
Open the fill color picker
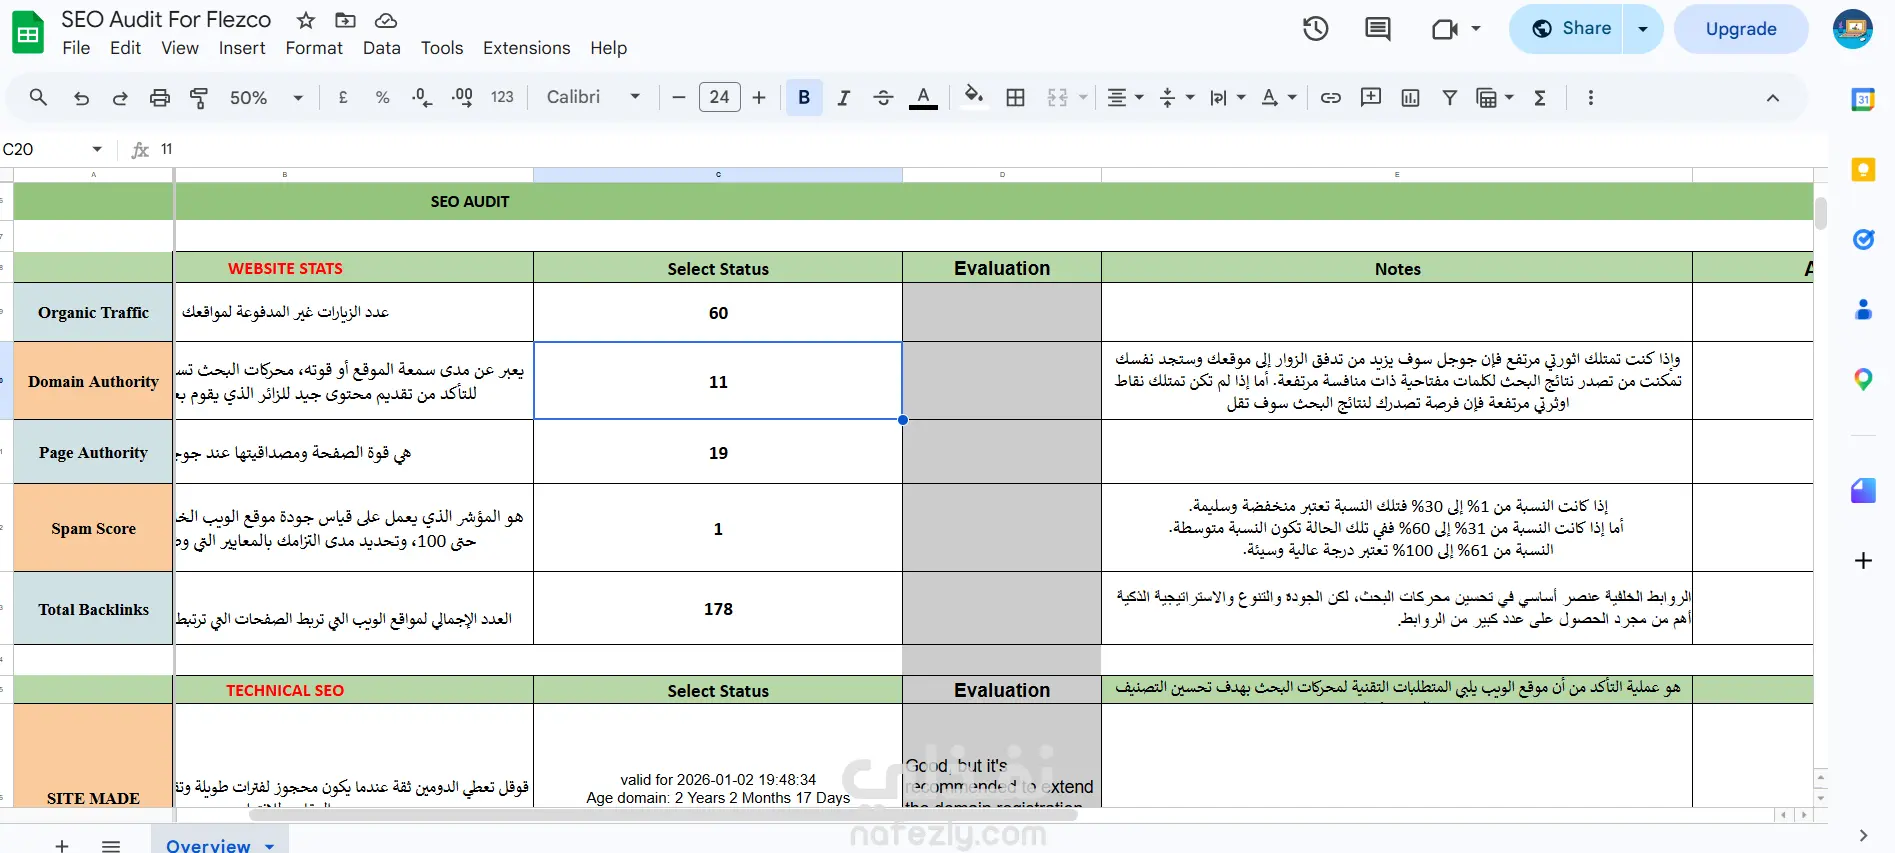[974, 96]
